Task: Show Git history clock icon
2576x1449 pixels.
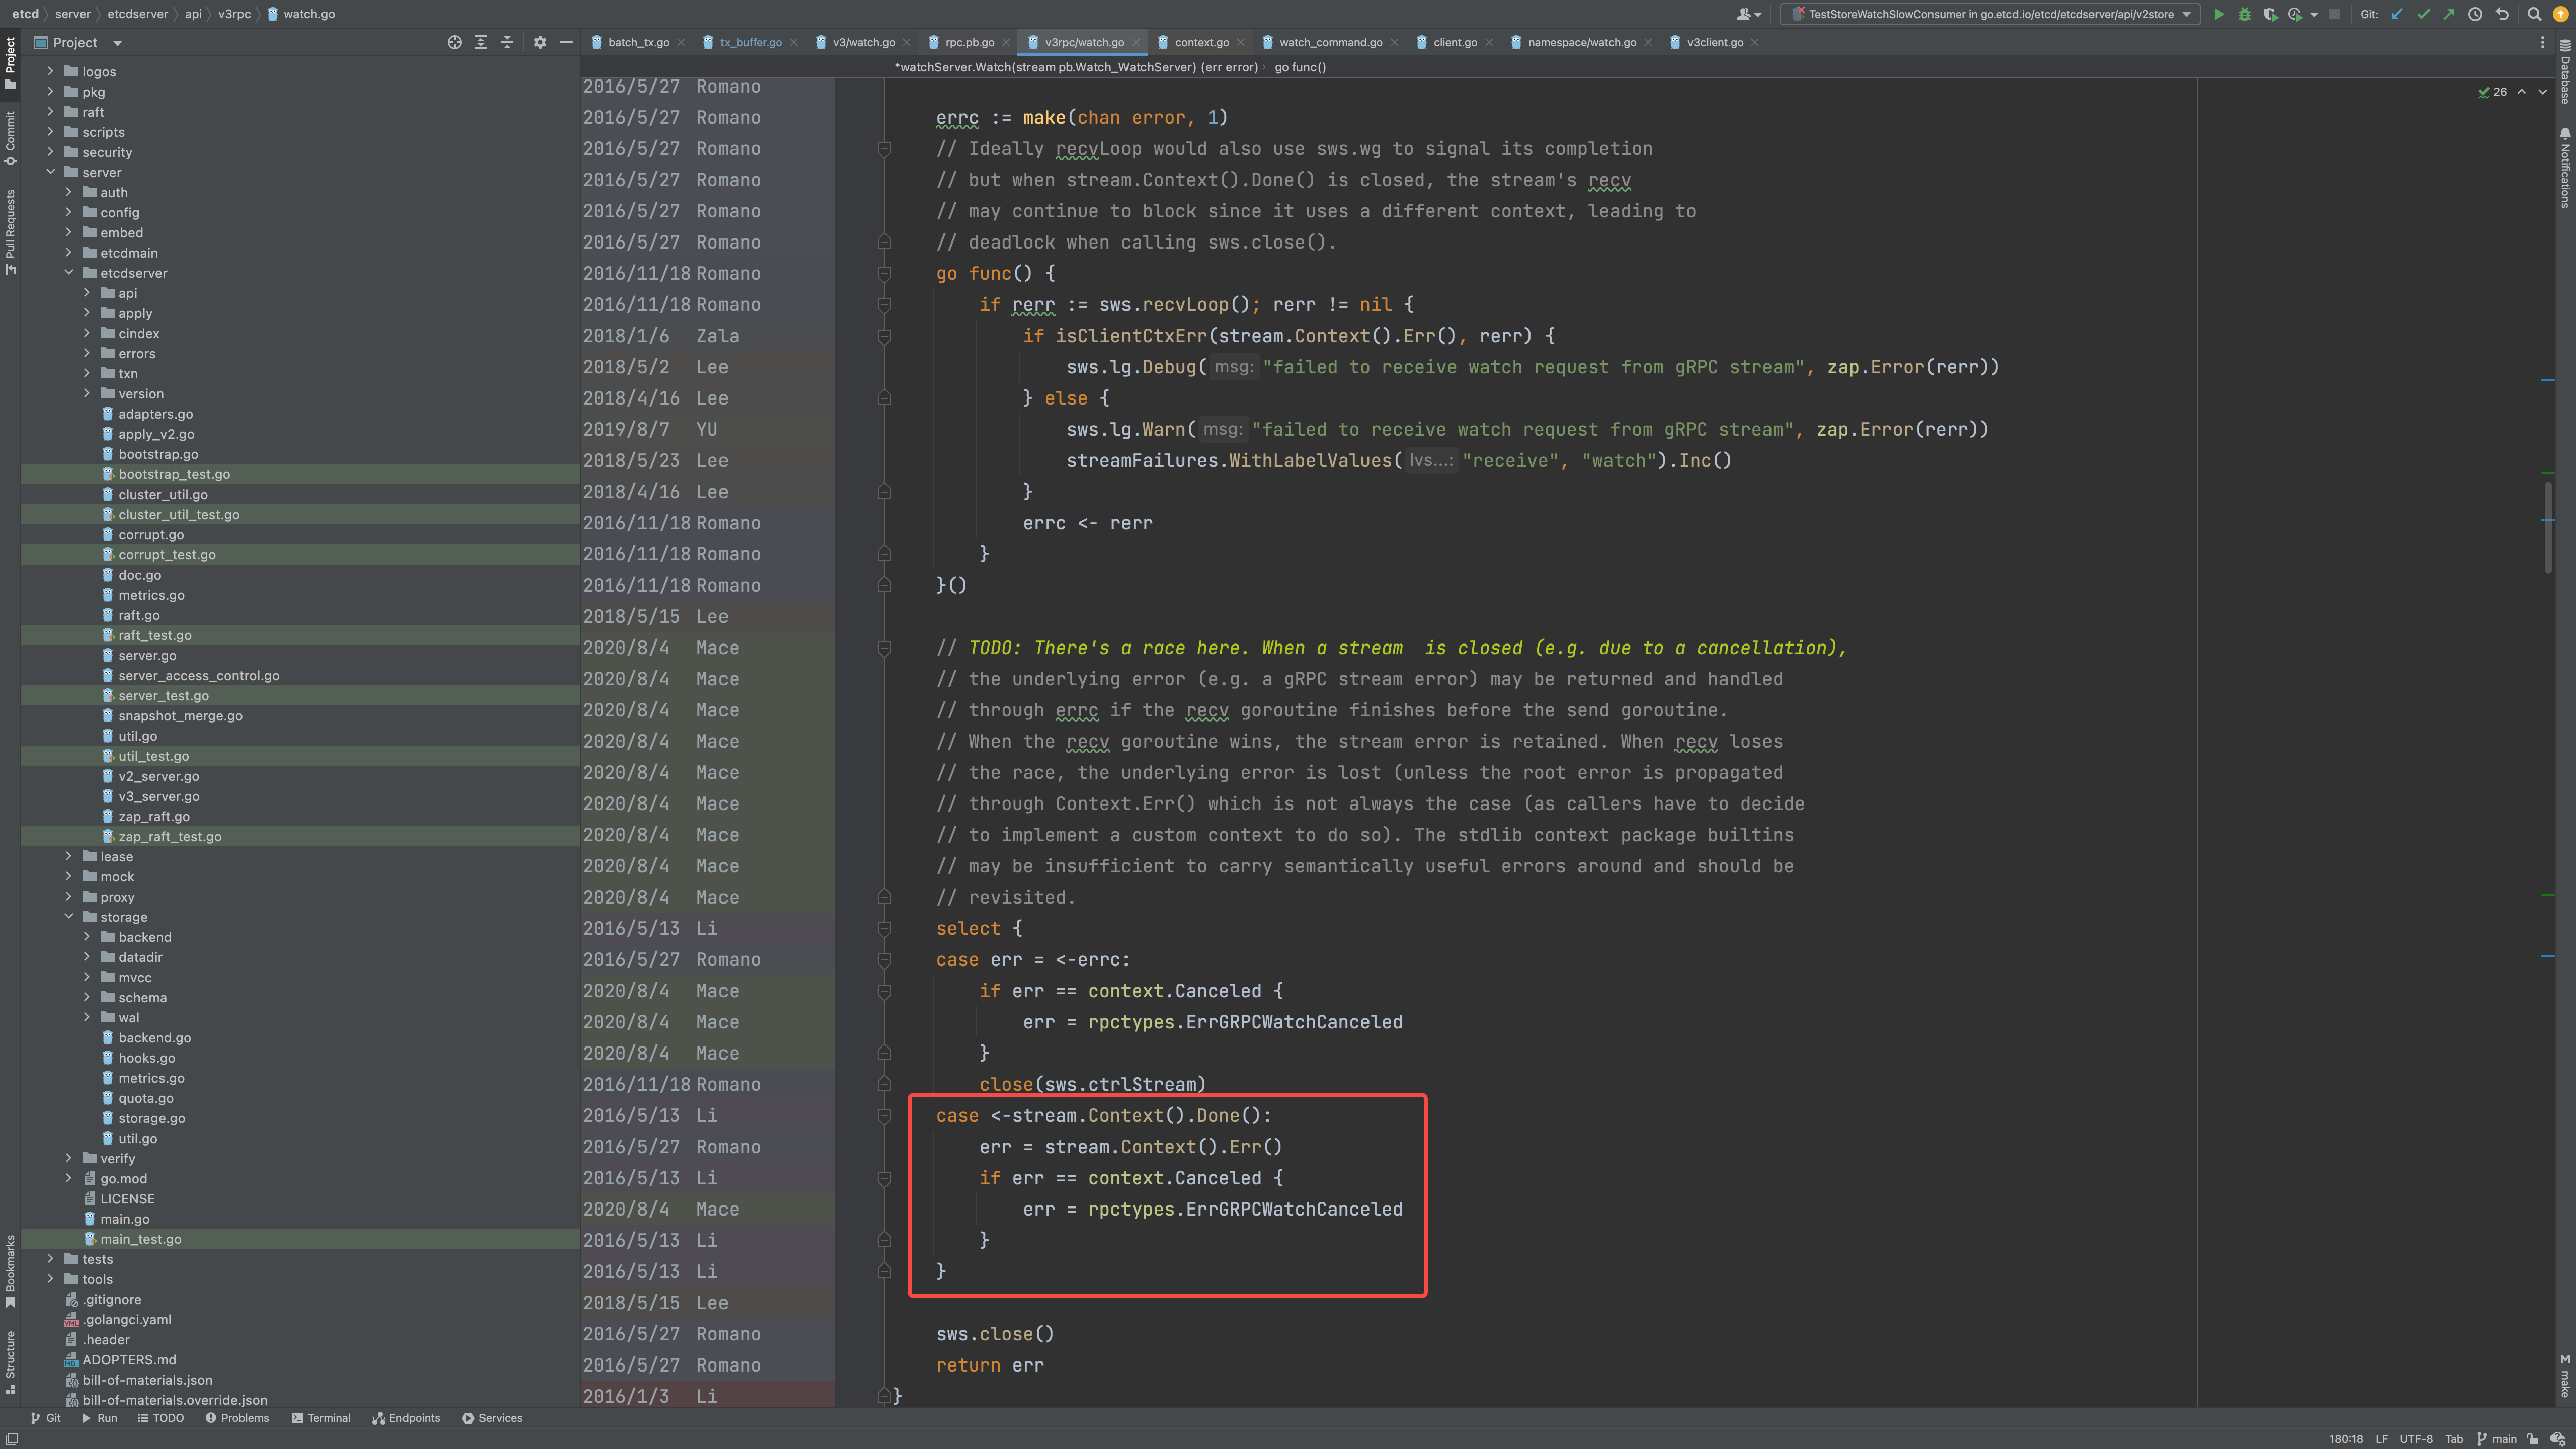Action: [x=2475, y=14]
